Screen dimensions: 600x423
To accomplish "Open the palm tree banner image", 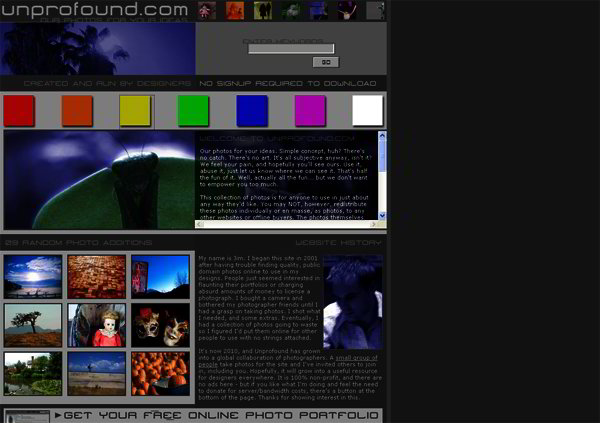I will point(98,49).
